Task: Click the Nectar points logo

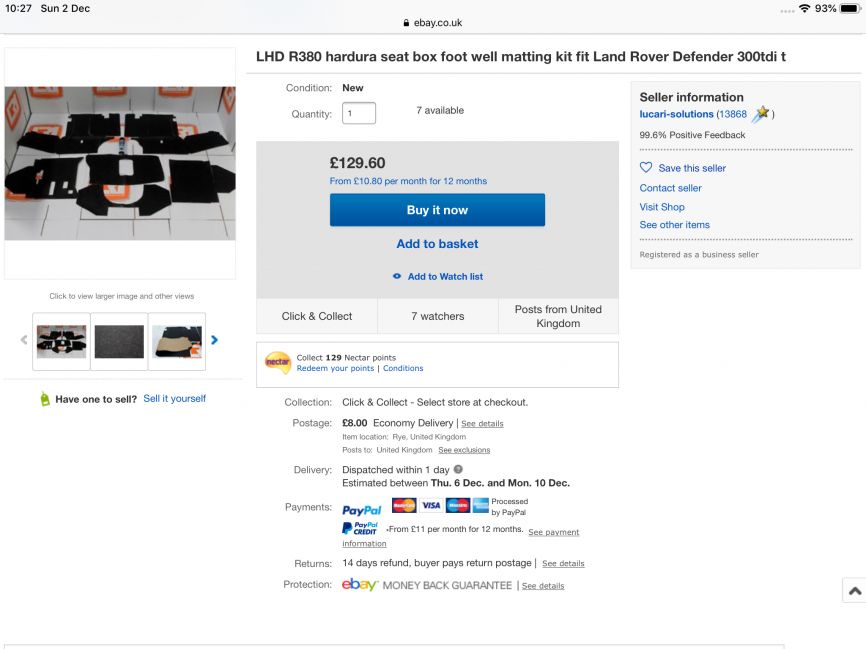Action: [x=277, y=362]
